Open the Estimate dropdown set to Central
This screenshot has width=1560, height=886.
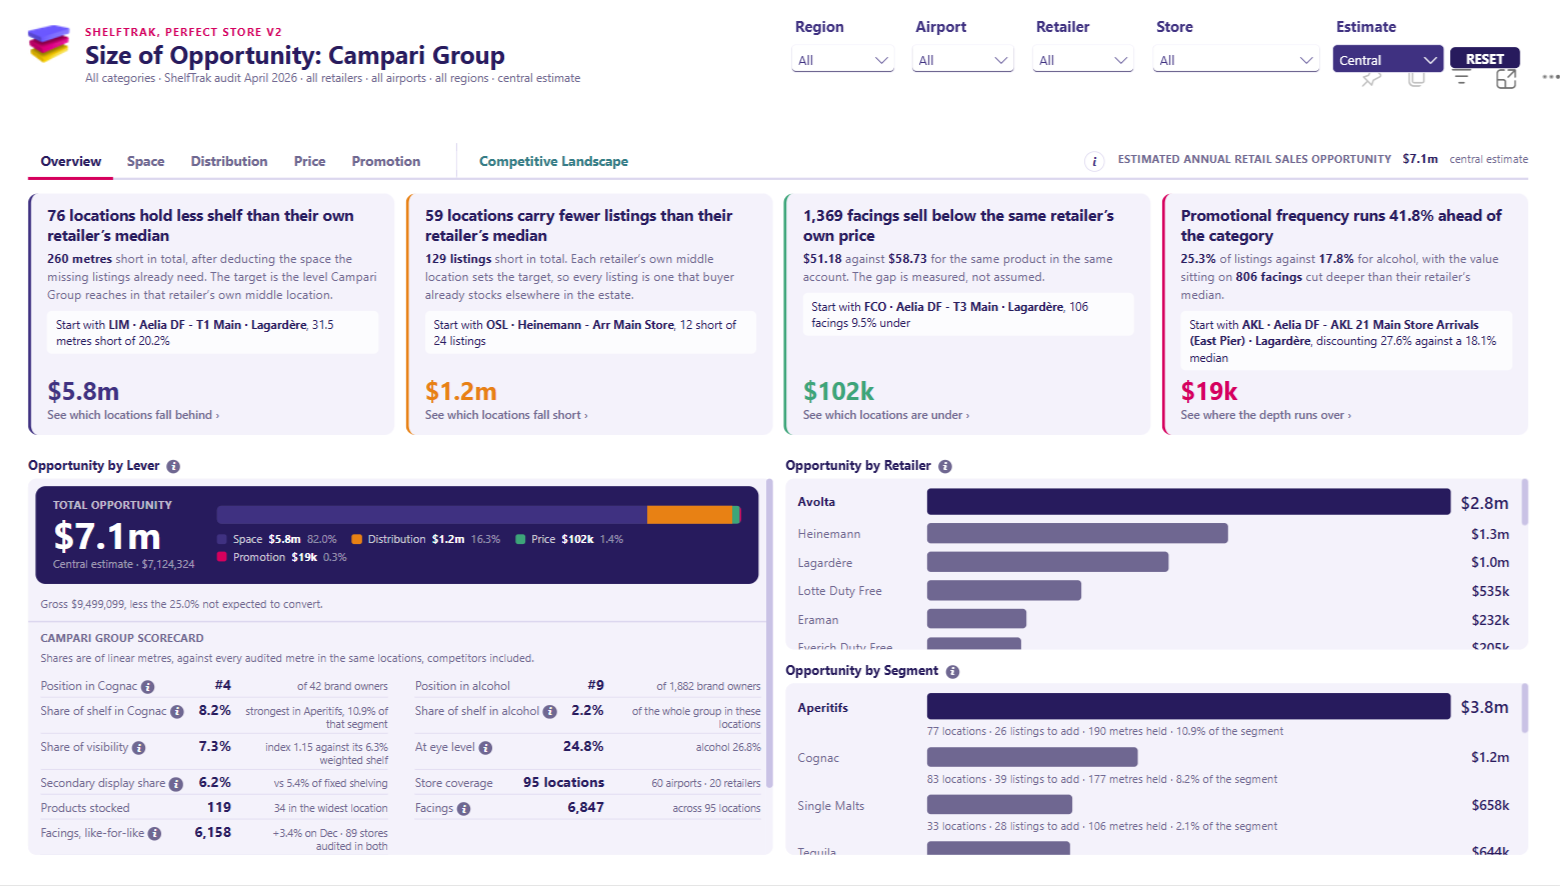pos(1387,60)
